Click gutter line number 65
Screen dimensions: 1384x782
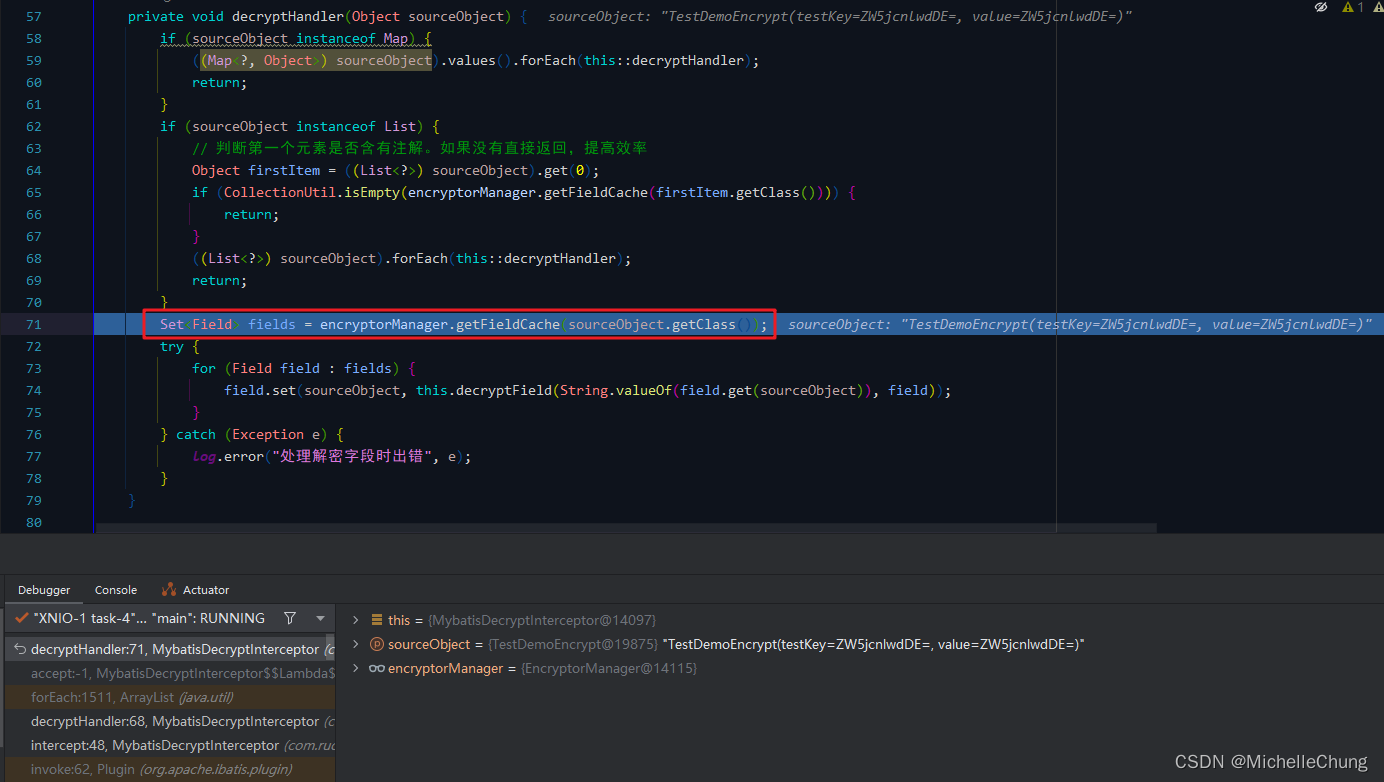click(34, 192)
